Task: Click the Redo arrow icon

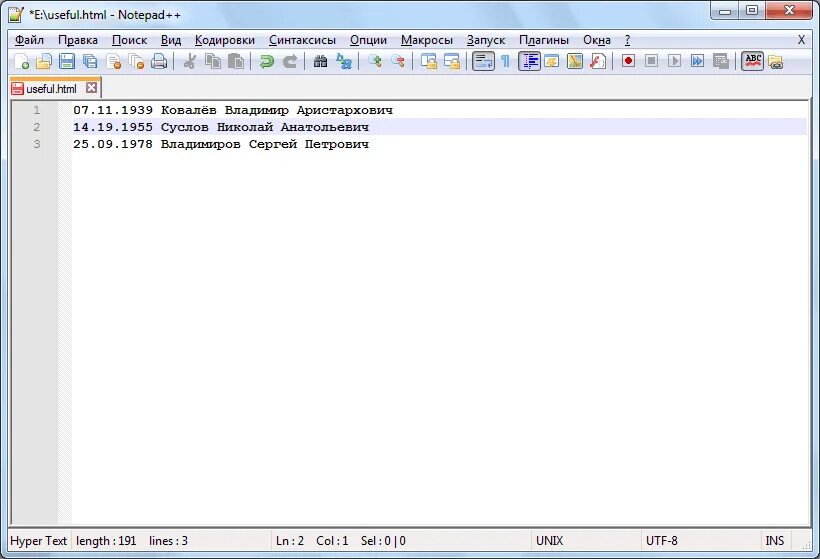Action: coord(289,61)
